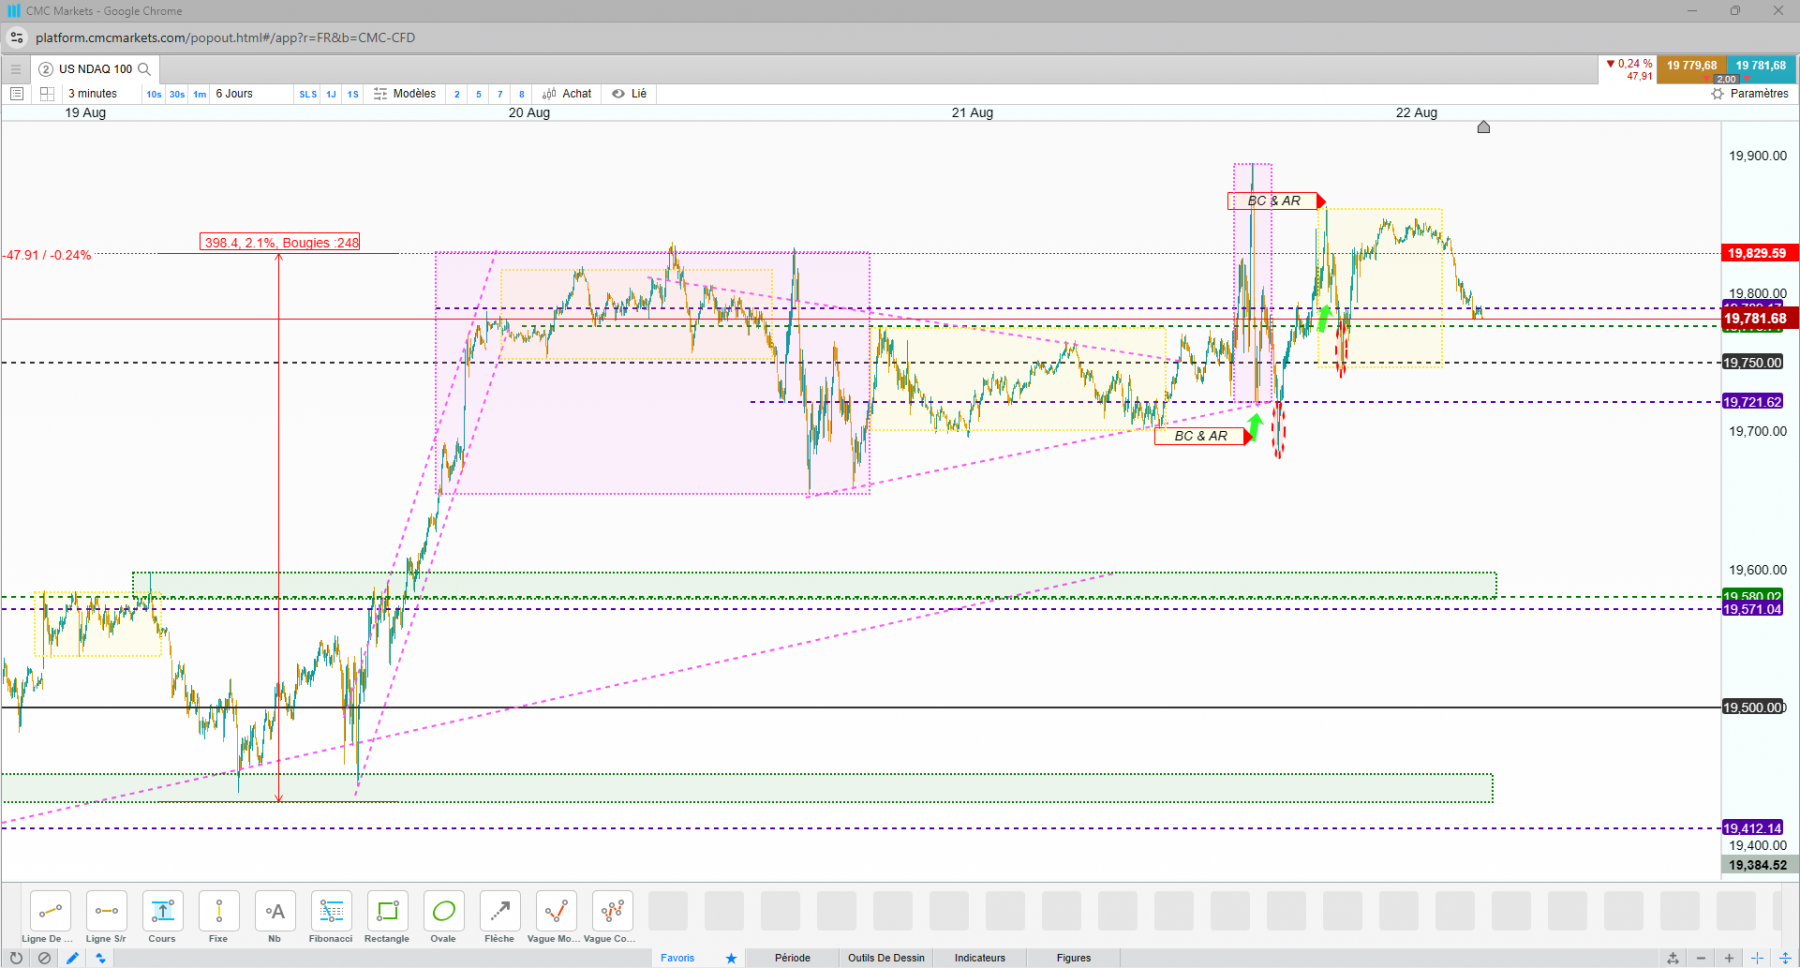Select the Fibonacci drawing tool
This screenshot has width=1800, height=968.
(330, 911)
